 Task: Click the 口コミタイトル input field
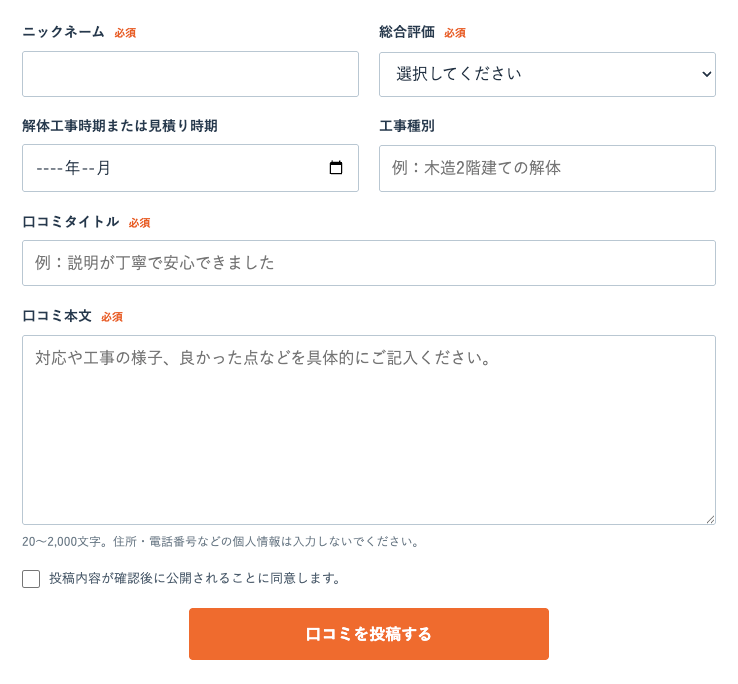(369, 263)
